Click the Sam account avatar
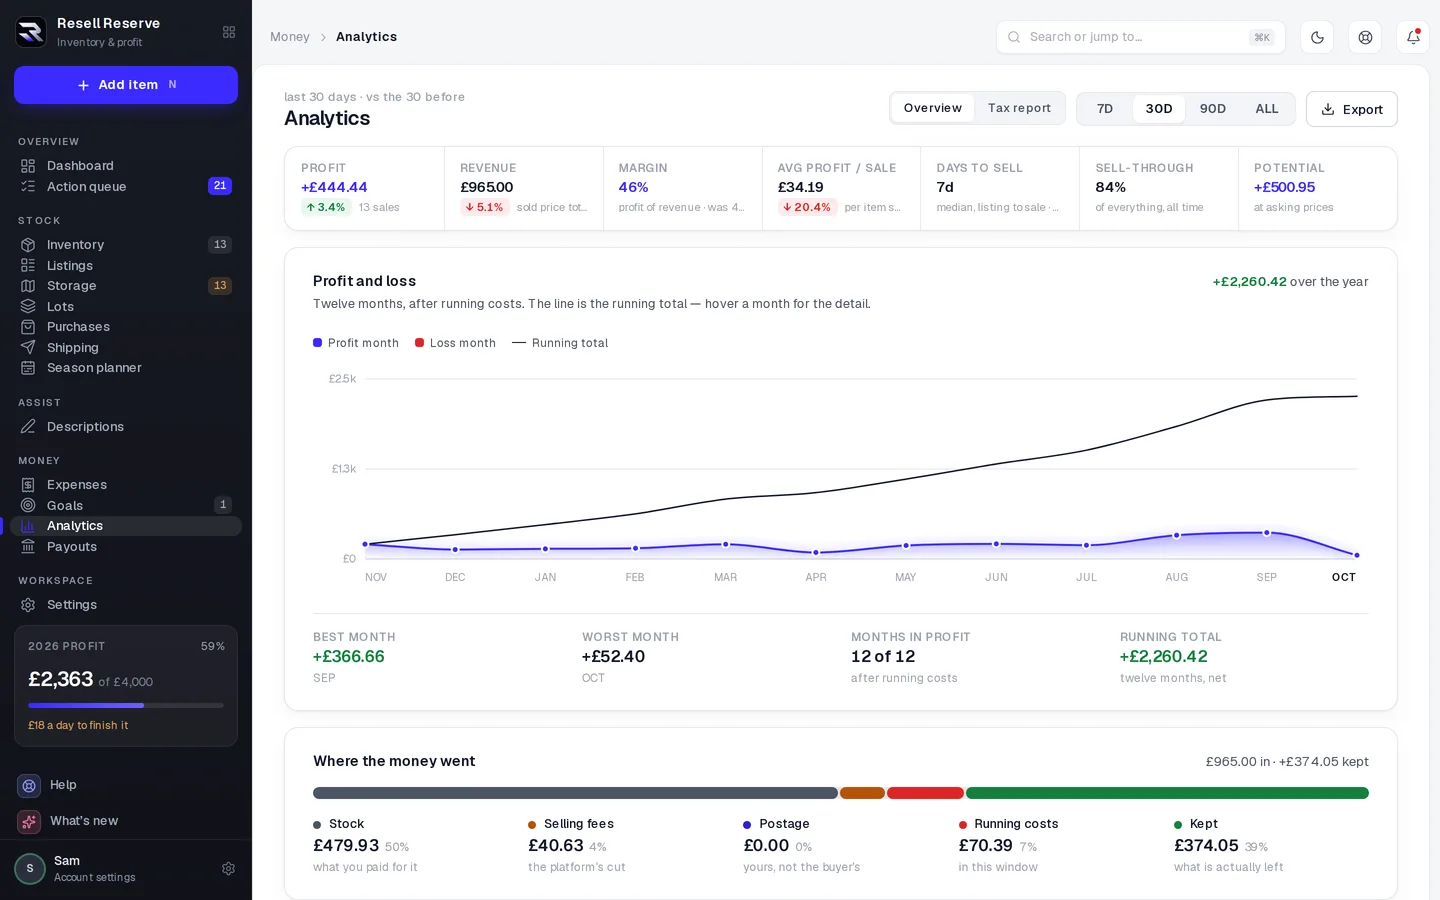 tap(30, 869)
